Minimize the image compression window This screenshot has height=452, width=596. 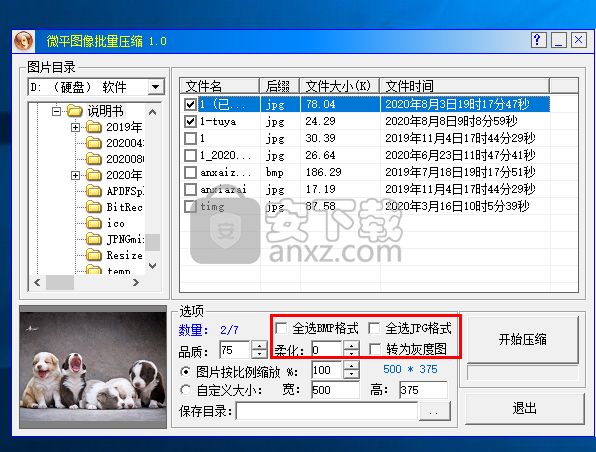pyautogui.click(x=558, y=40)
